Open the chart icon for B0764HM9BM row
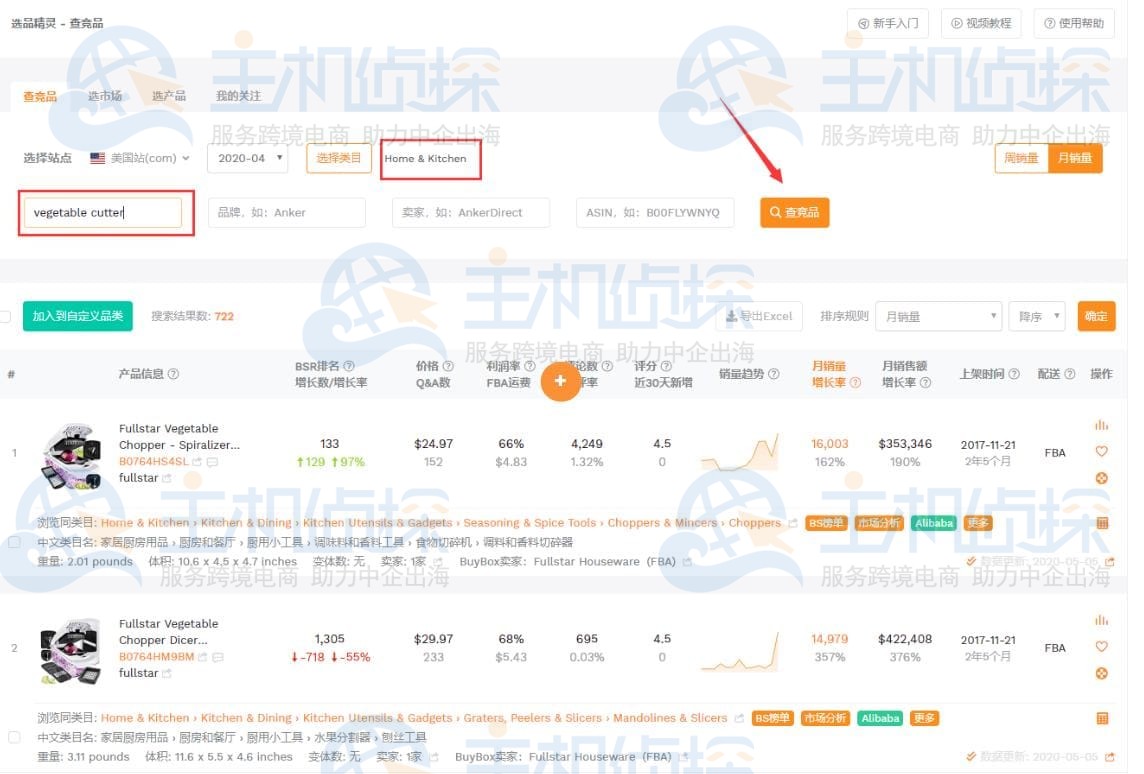This screenshot has width=1144, height=774. [x=1101, y=620]
